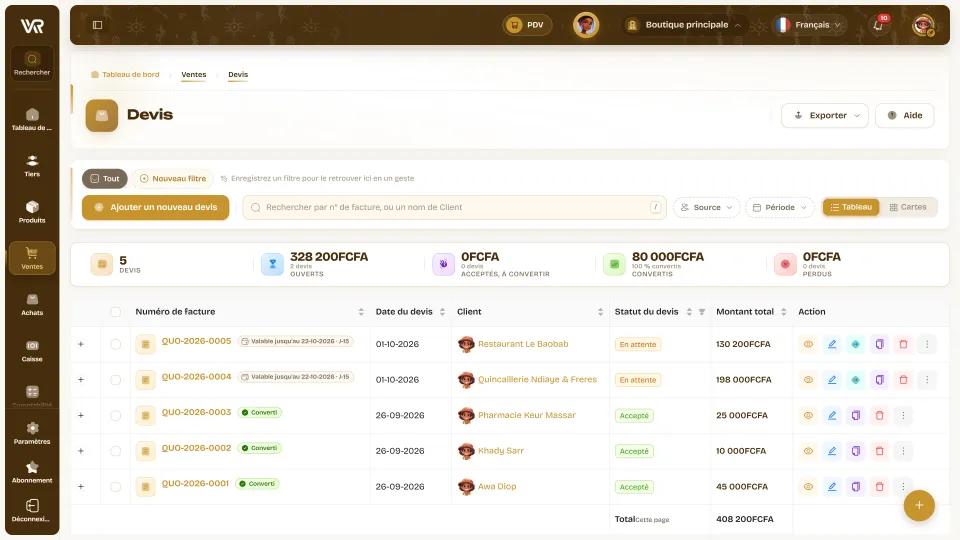Focus the invoice or client search field
Screen dimensions: 960x540
coord(454,208)
